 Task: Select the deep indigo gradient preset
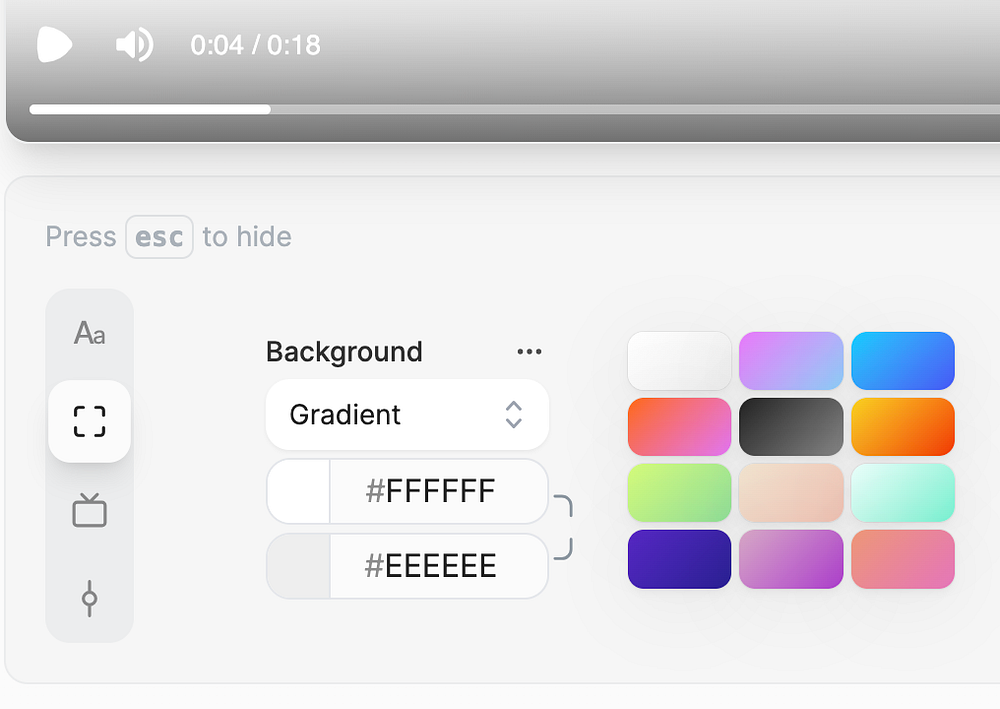click(679, 559)
